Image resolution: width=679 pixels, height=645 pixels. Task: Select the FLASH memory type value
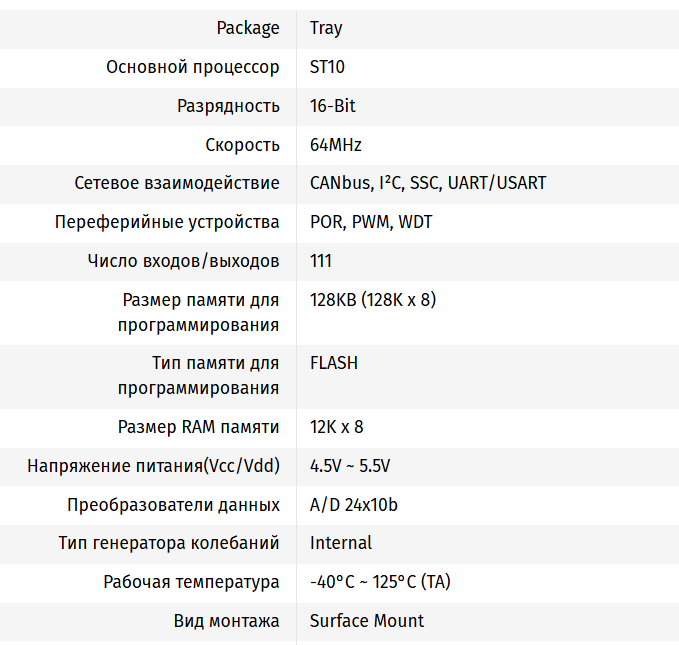[334, 363]
